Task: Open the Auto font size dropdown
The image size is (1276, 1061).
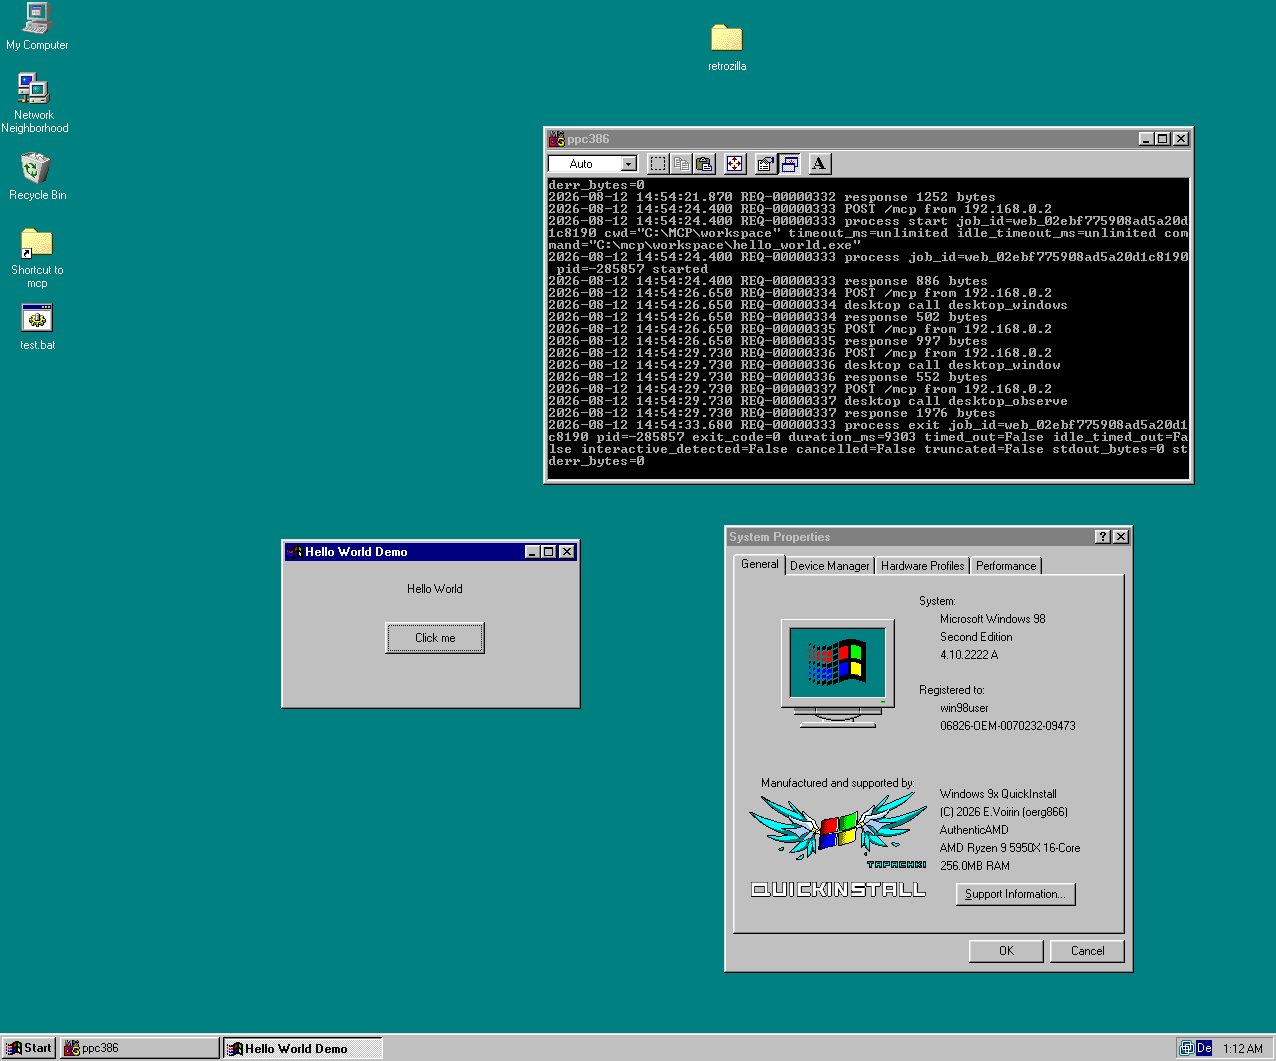Action: (629, 164)
